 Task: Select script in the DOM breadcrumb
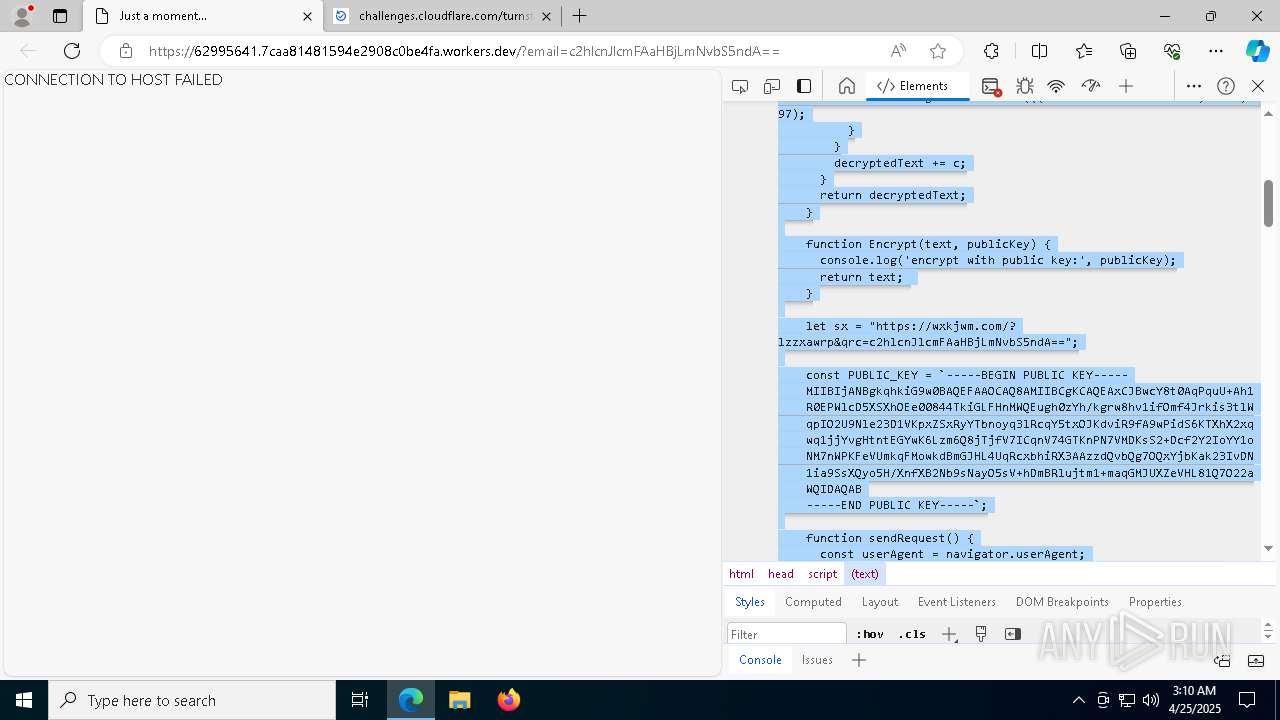pyautogui.click(x=823, y=574)
